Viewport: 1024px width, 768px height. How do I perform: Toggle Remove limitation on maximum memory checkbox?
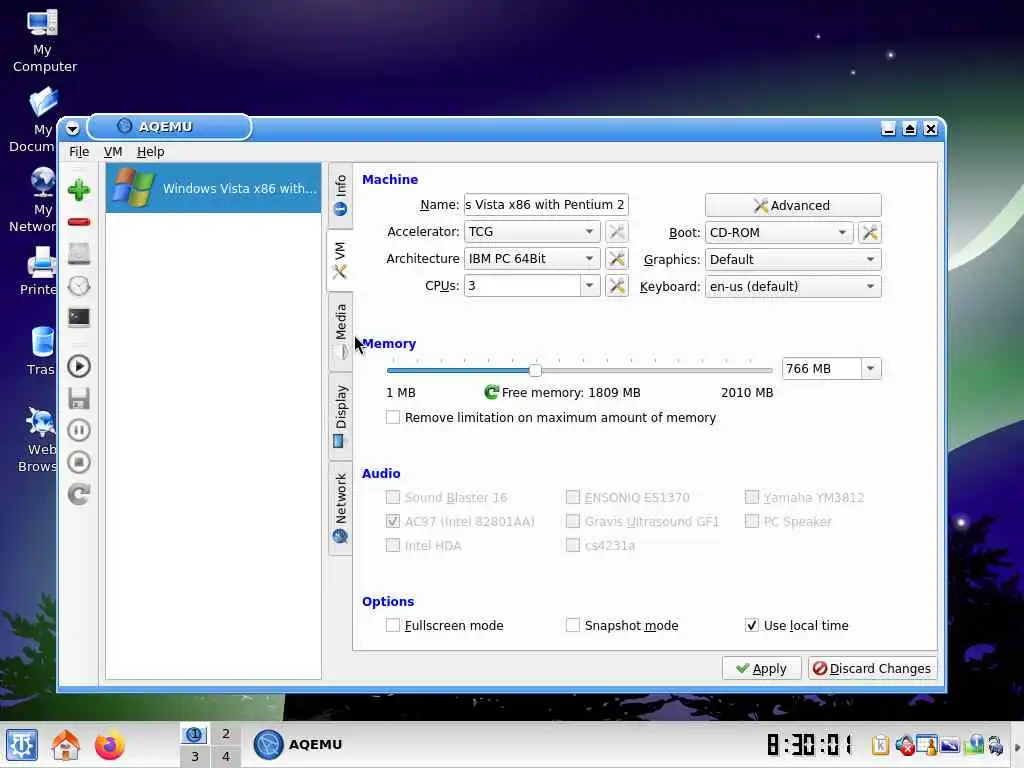(x=392, y=417)
